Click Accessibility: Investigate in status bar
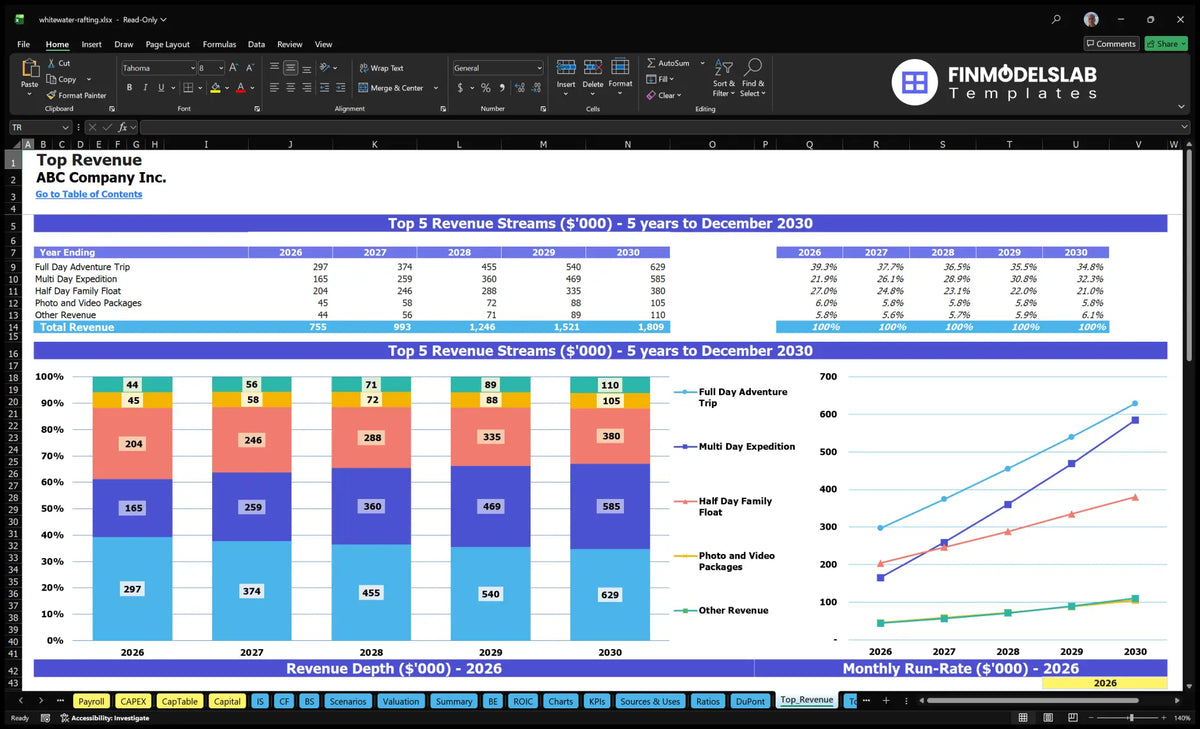This screenshot has width=1200, height=729. (x=104, y=718)
